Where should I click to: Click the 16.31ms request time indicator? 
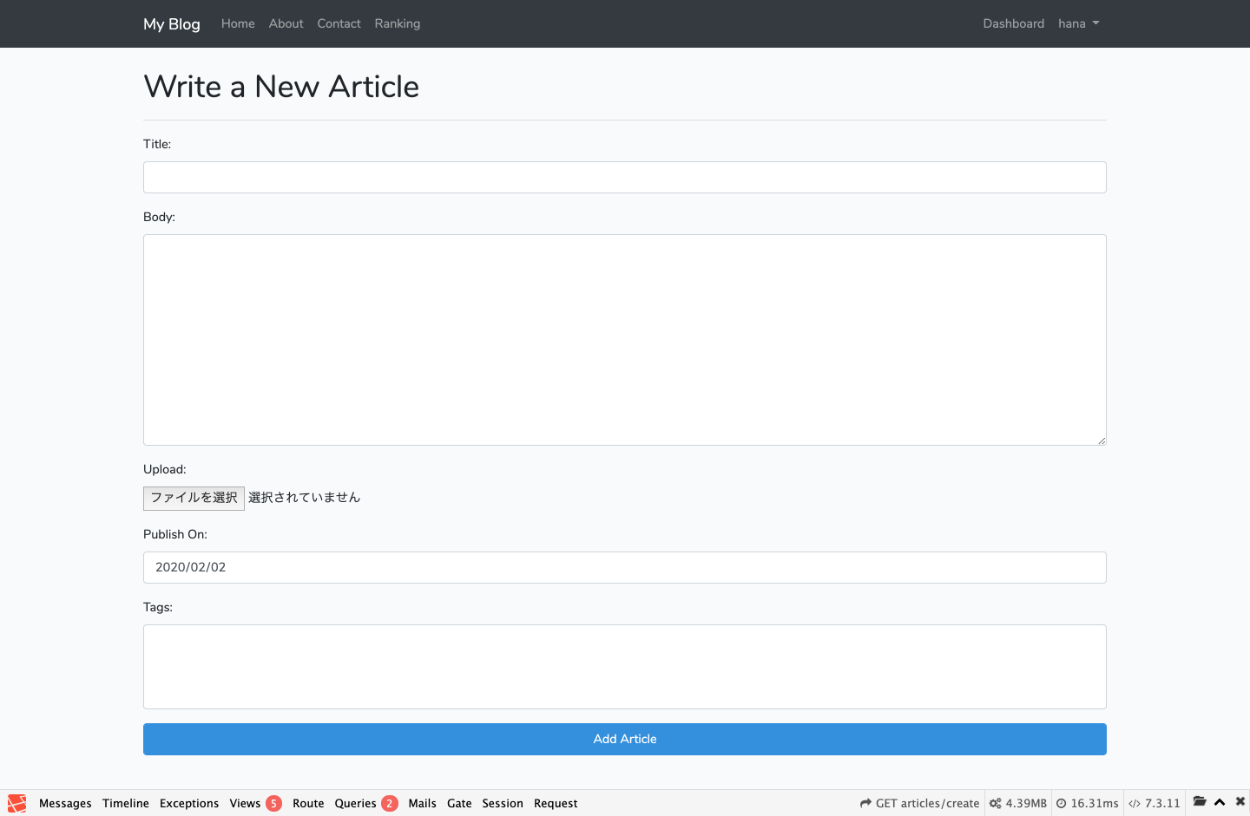click(1087, 803)
